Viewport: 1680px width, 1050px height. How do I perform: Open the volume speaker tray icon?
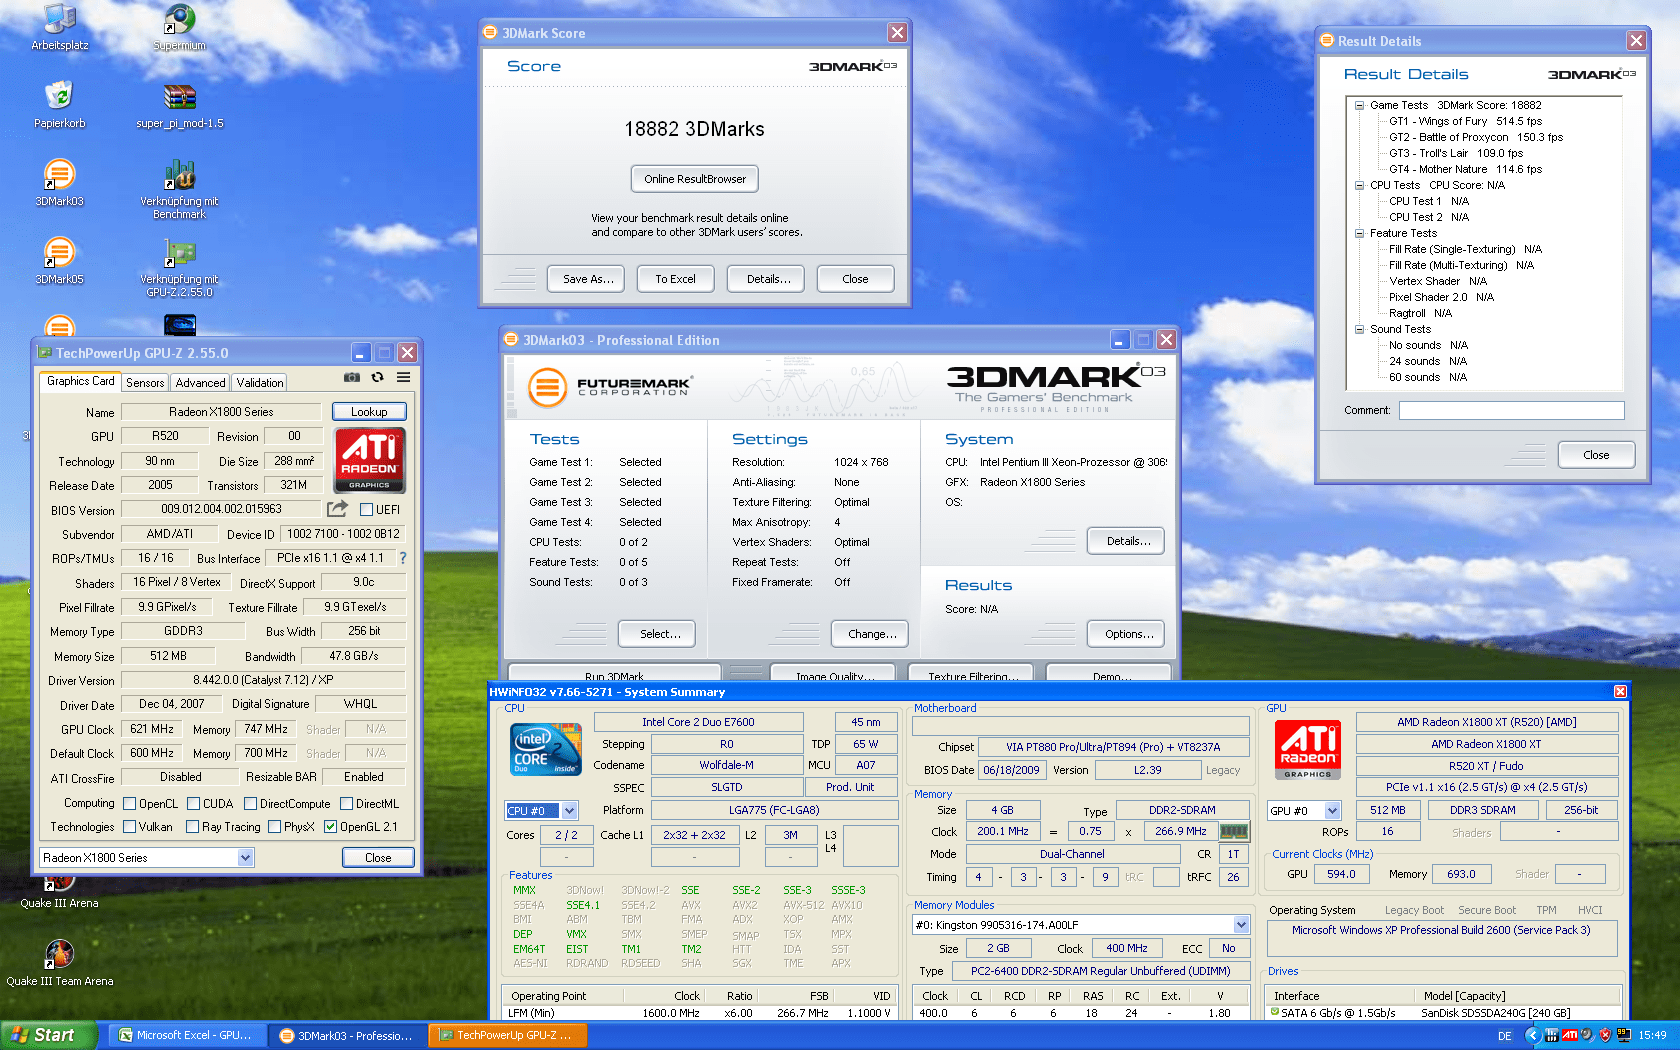[1588, 1035]
